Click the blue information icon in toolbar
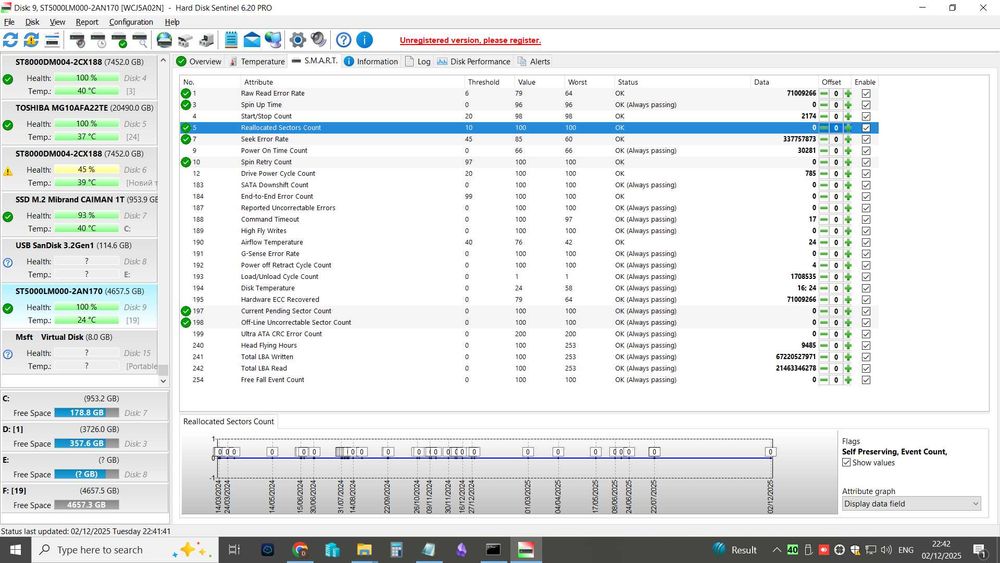Image resolution: width=1000 pixels, height=563 pixels. pos(365,40)
